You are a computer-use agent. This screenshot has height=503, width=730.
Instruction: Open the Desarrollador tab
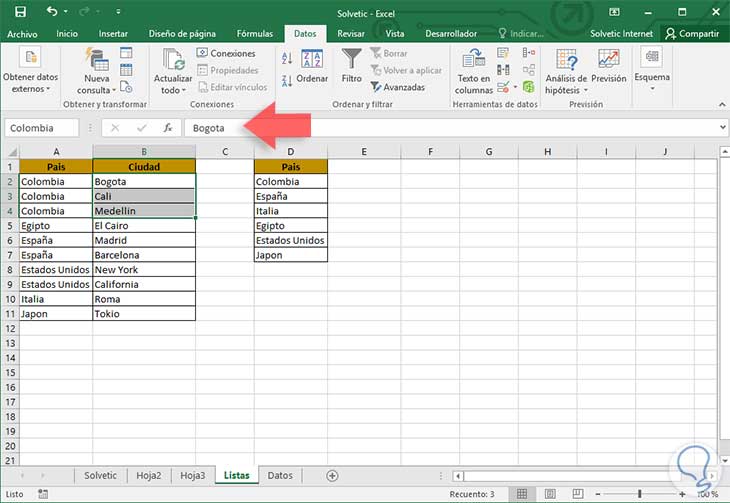coord(451,34)
